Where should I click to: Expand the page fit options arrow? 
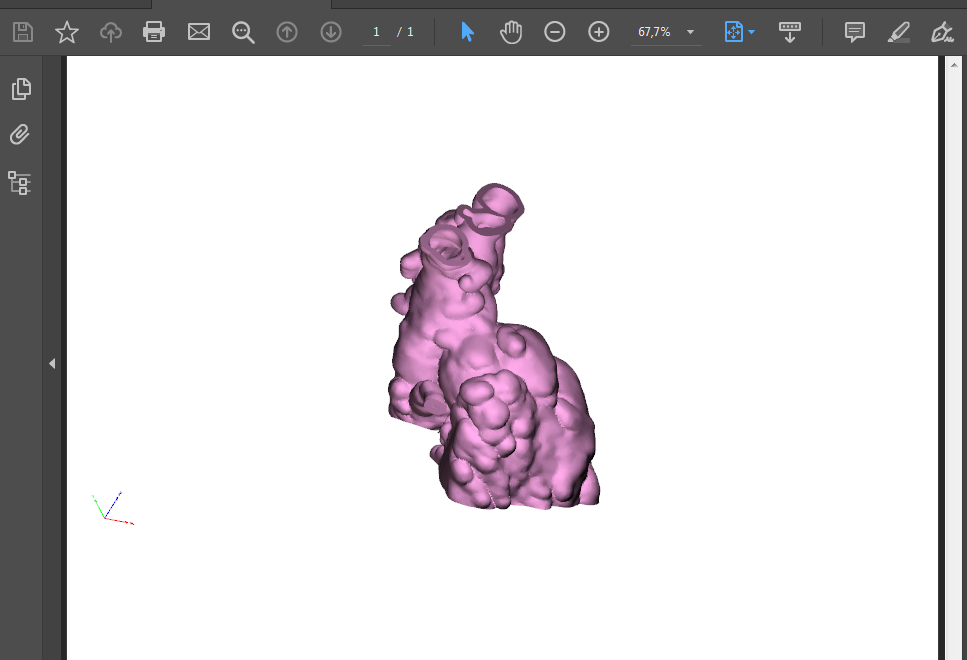pos(751,31)
